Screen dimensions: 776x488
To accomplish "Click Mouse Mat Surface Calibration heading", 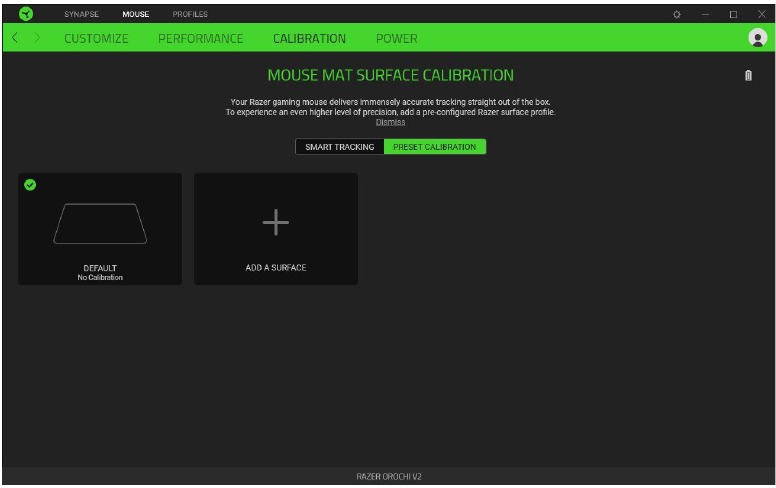I will [x=390, y=75].
